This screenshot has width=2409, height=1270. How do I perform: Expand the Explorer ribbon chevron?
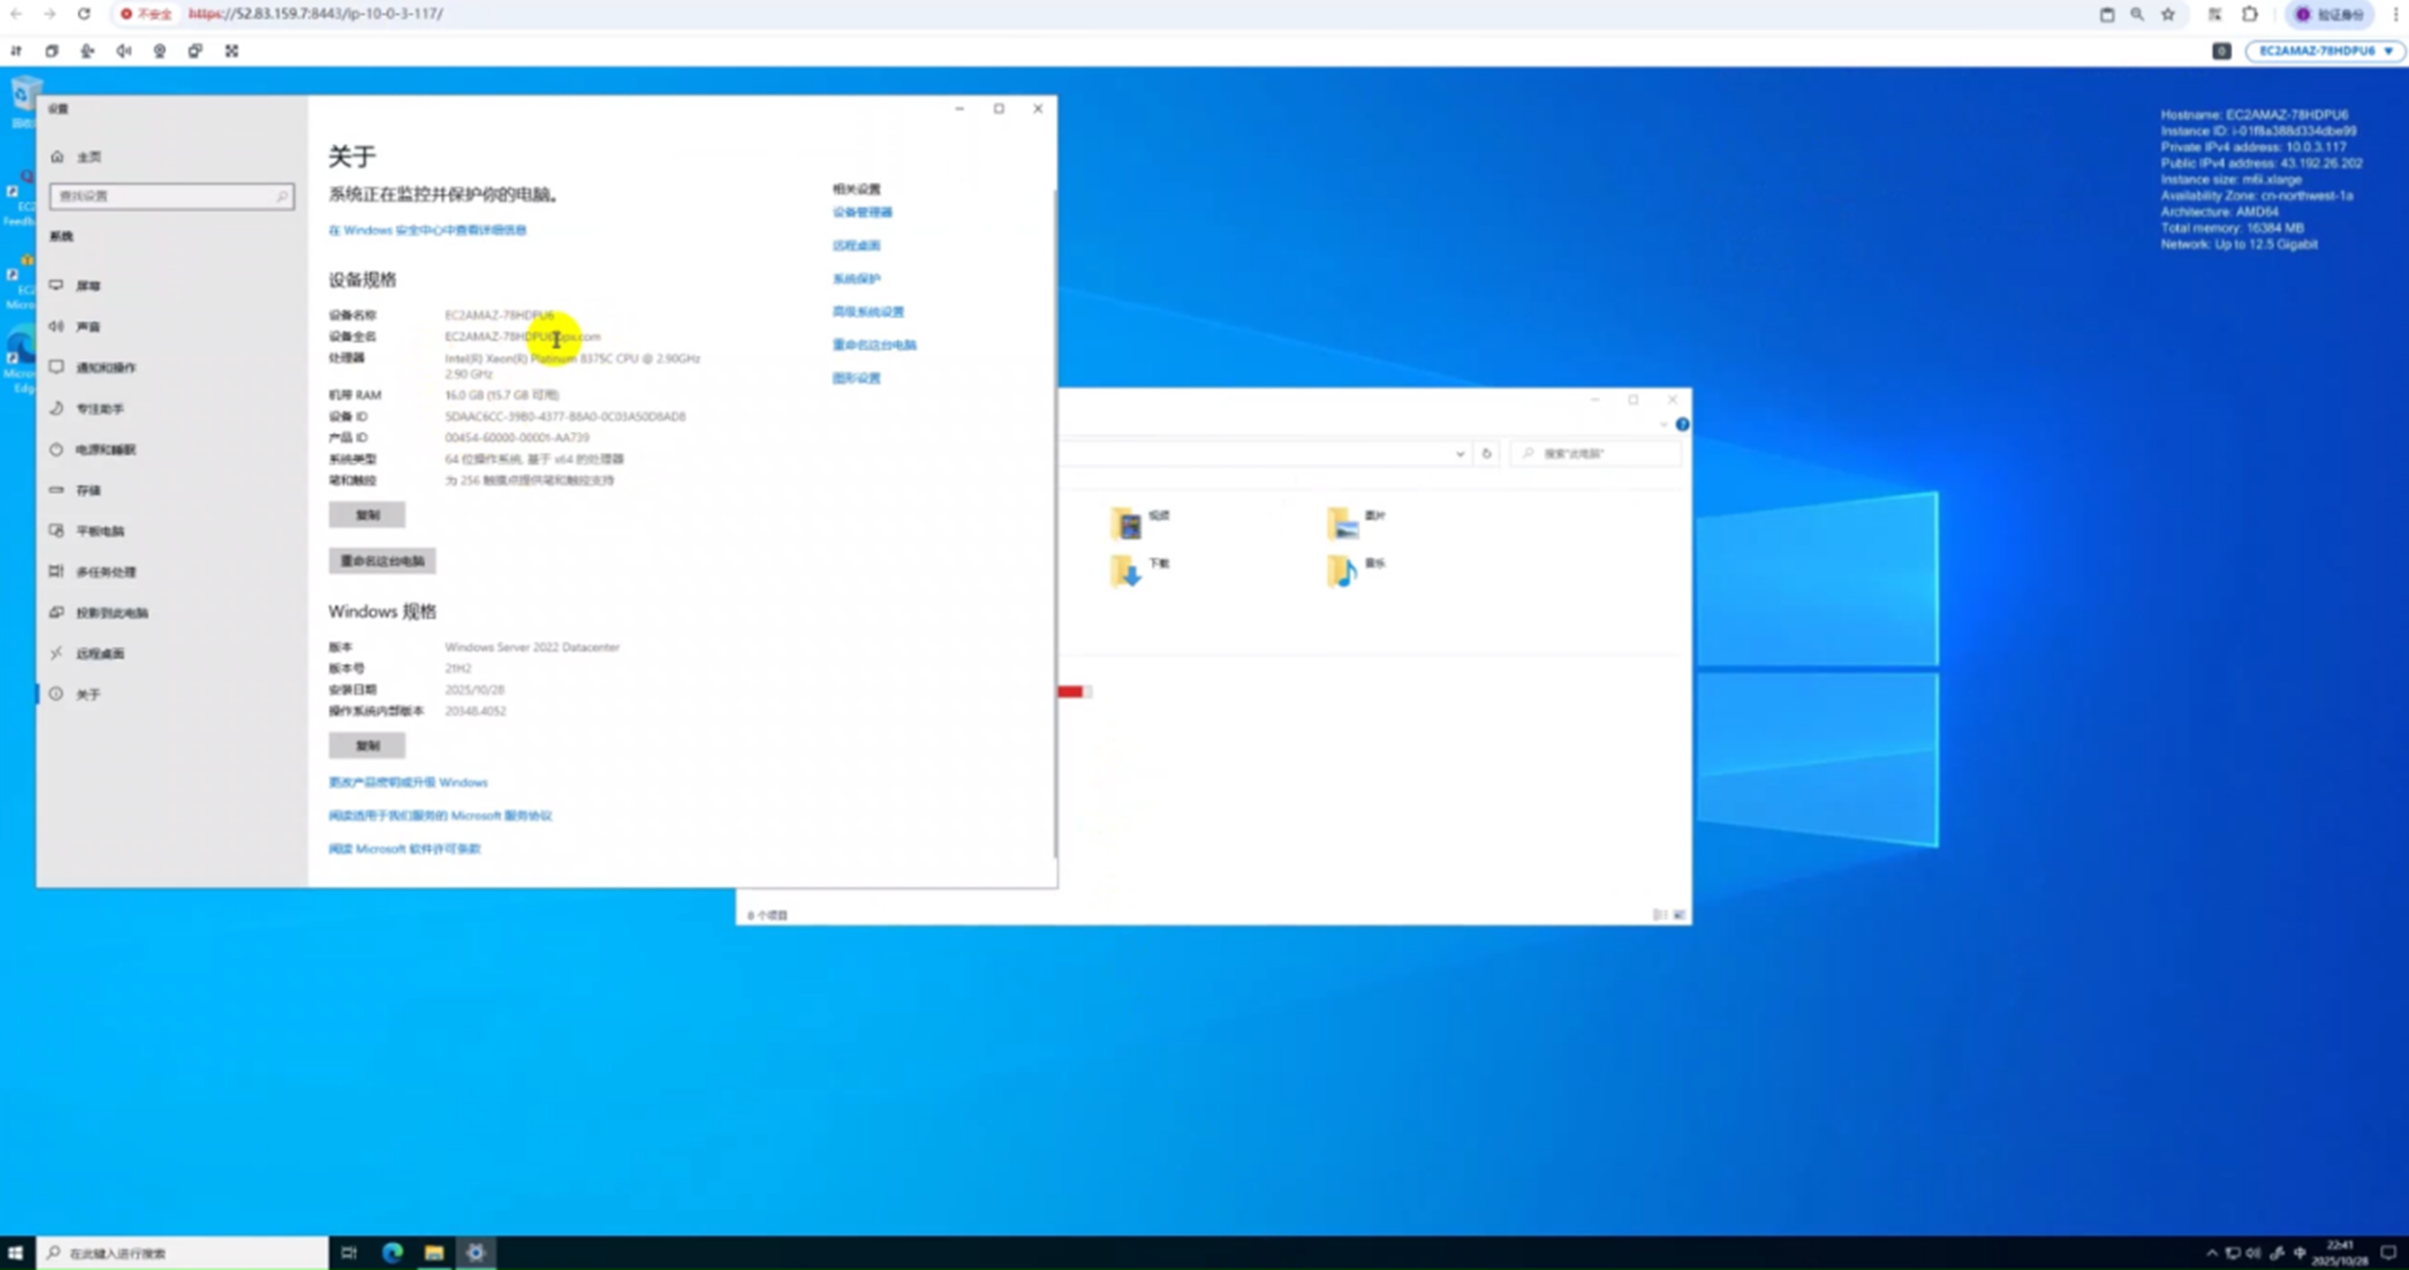tap(1663, 425)
